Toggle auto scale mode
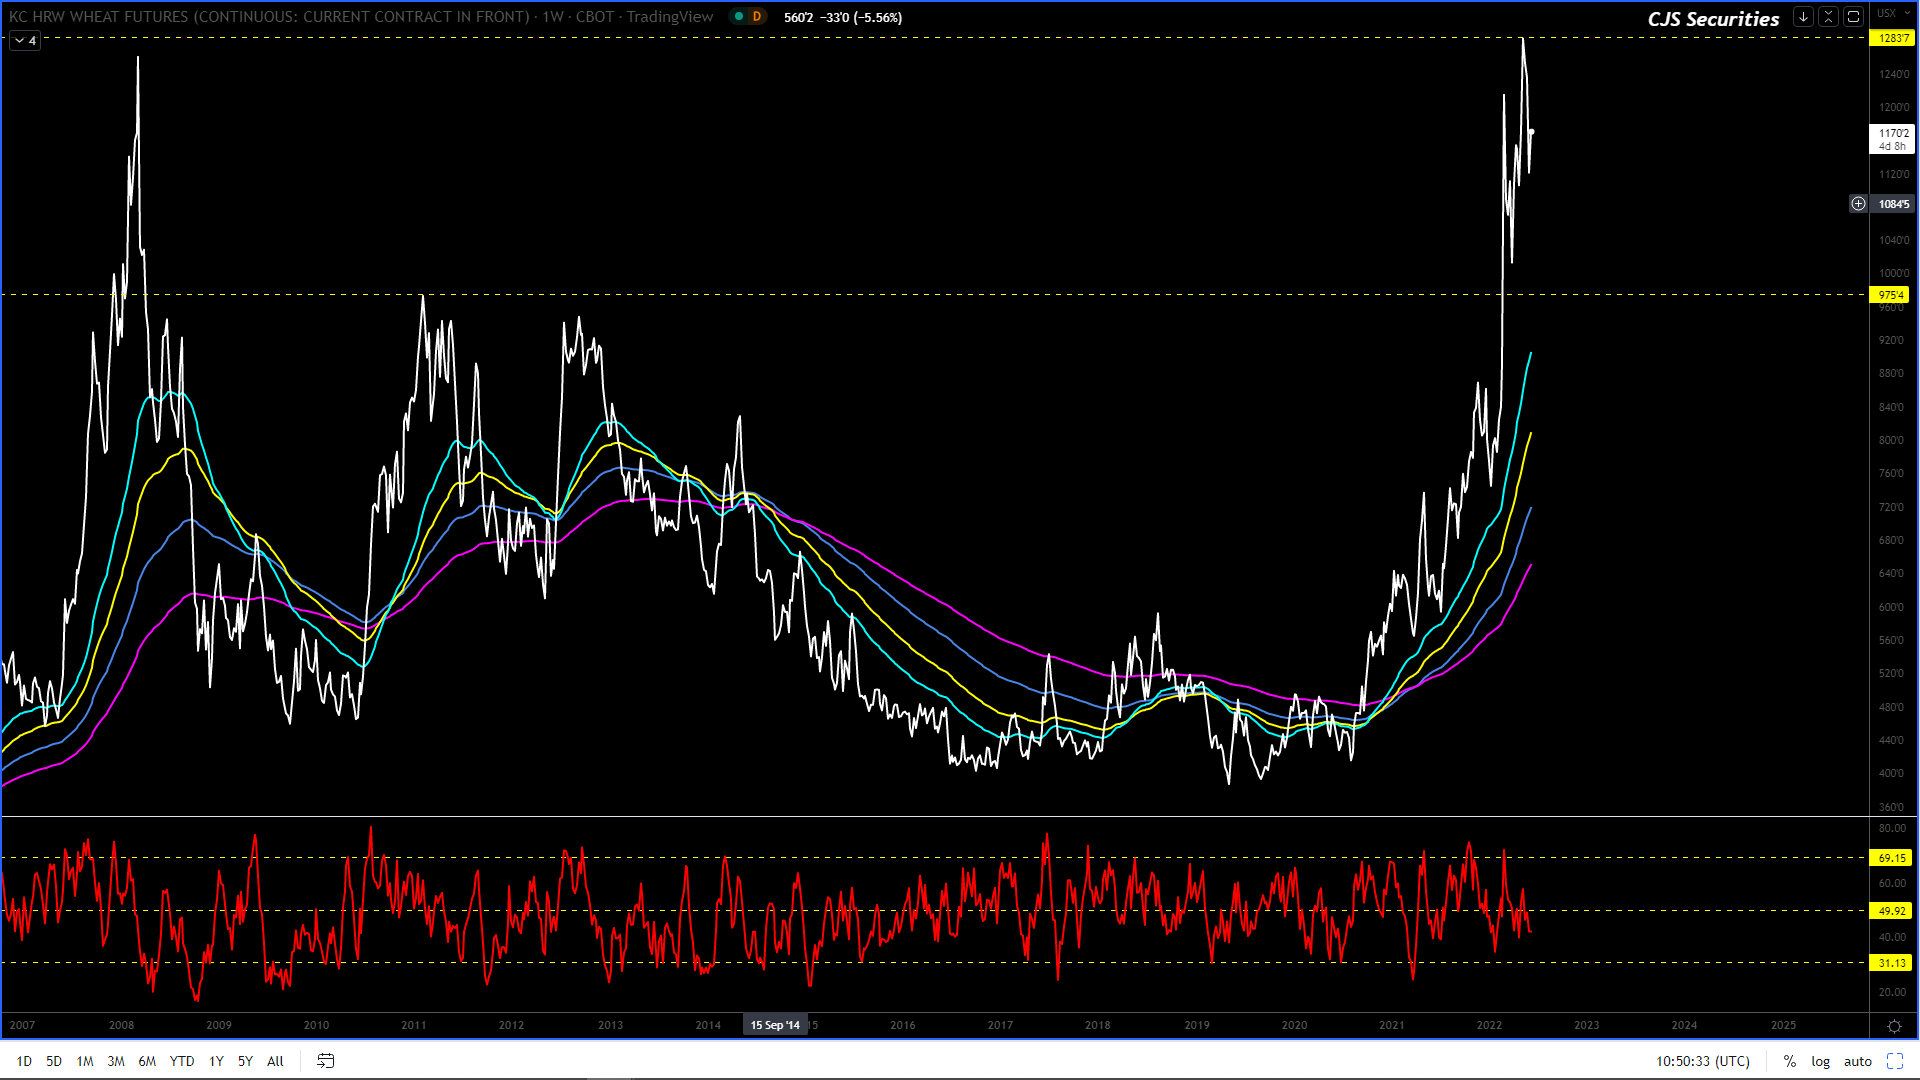 click(x=1858, y=1061)
